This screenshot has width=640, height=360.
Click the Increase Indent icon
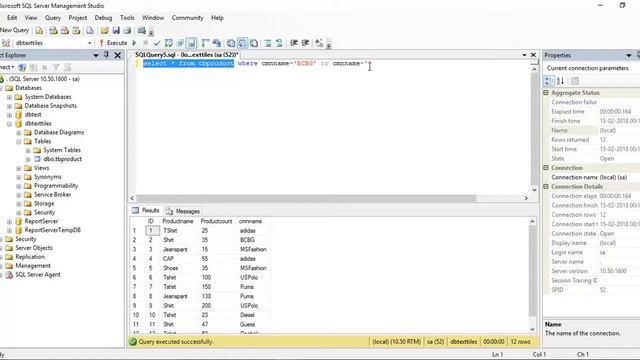coord(305,43)
